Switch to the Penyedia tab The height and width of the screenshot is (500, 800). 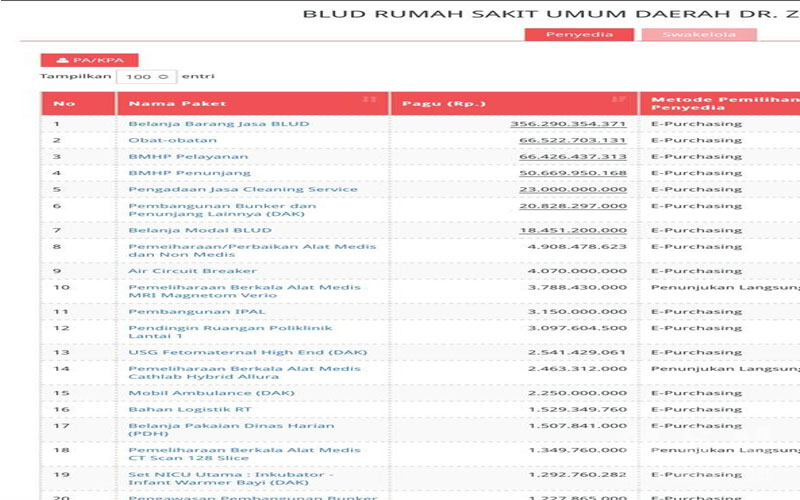pos(578,35)
